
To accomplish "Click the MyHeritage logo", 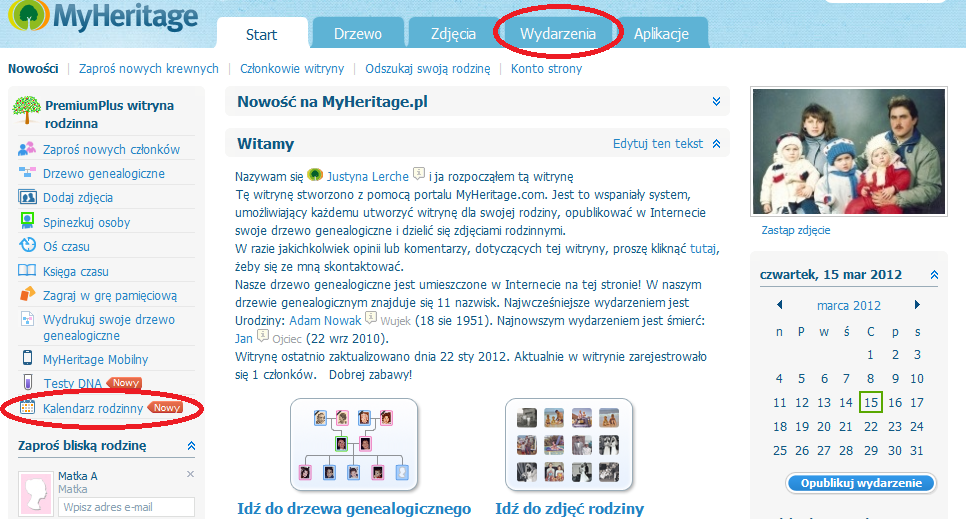I will 103,16.
